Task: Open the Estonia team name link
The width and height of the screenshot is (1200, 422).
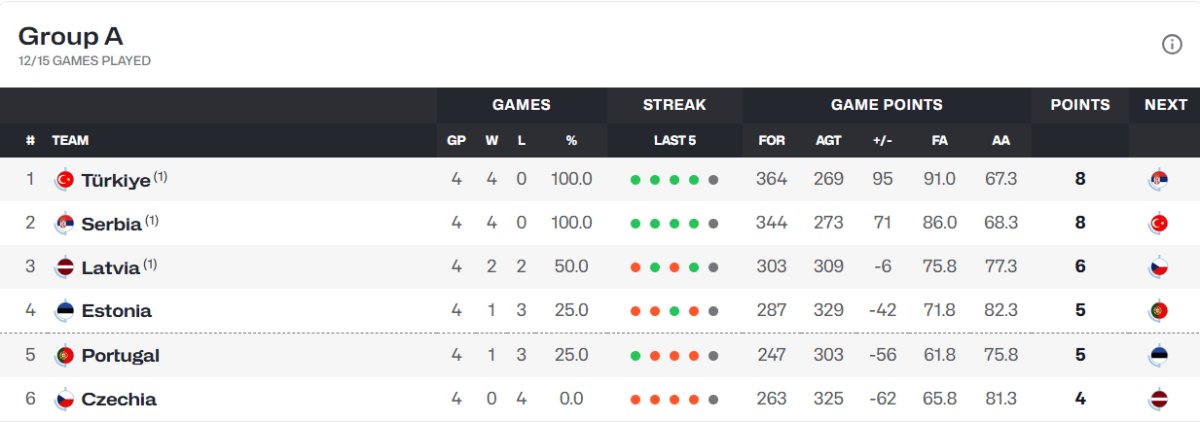Action: [x=117, y=311]
